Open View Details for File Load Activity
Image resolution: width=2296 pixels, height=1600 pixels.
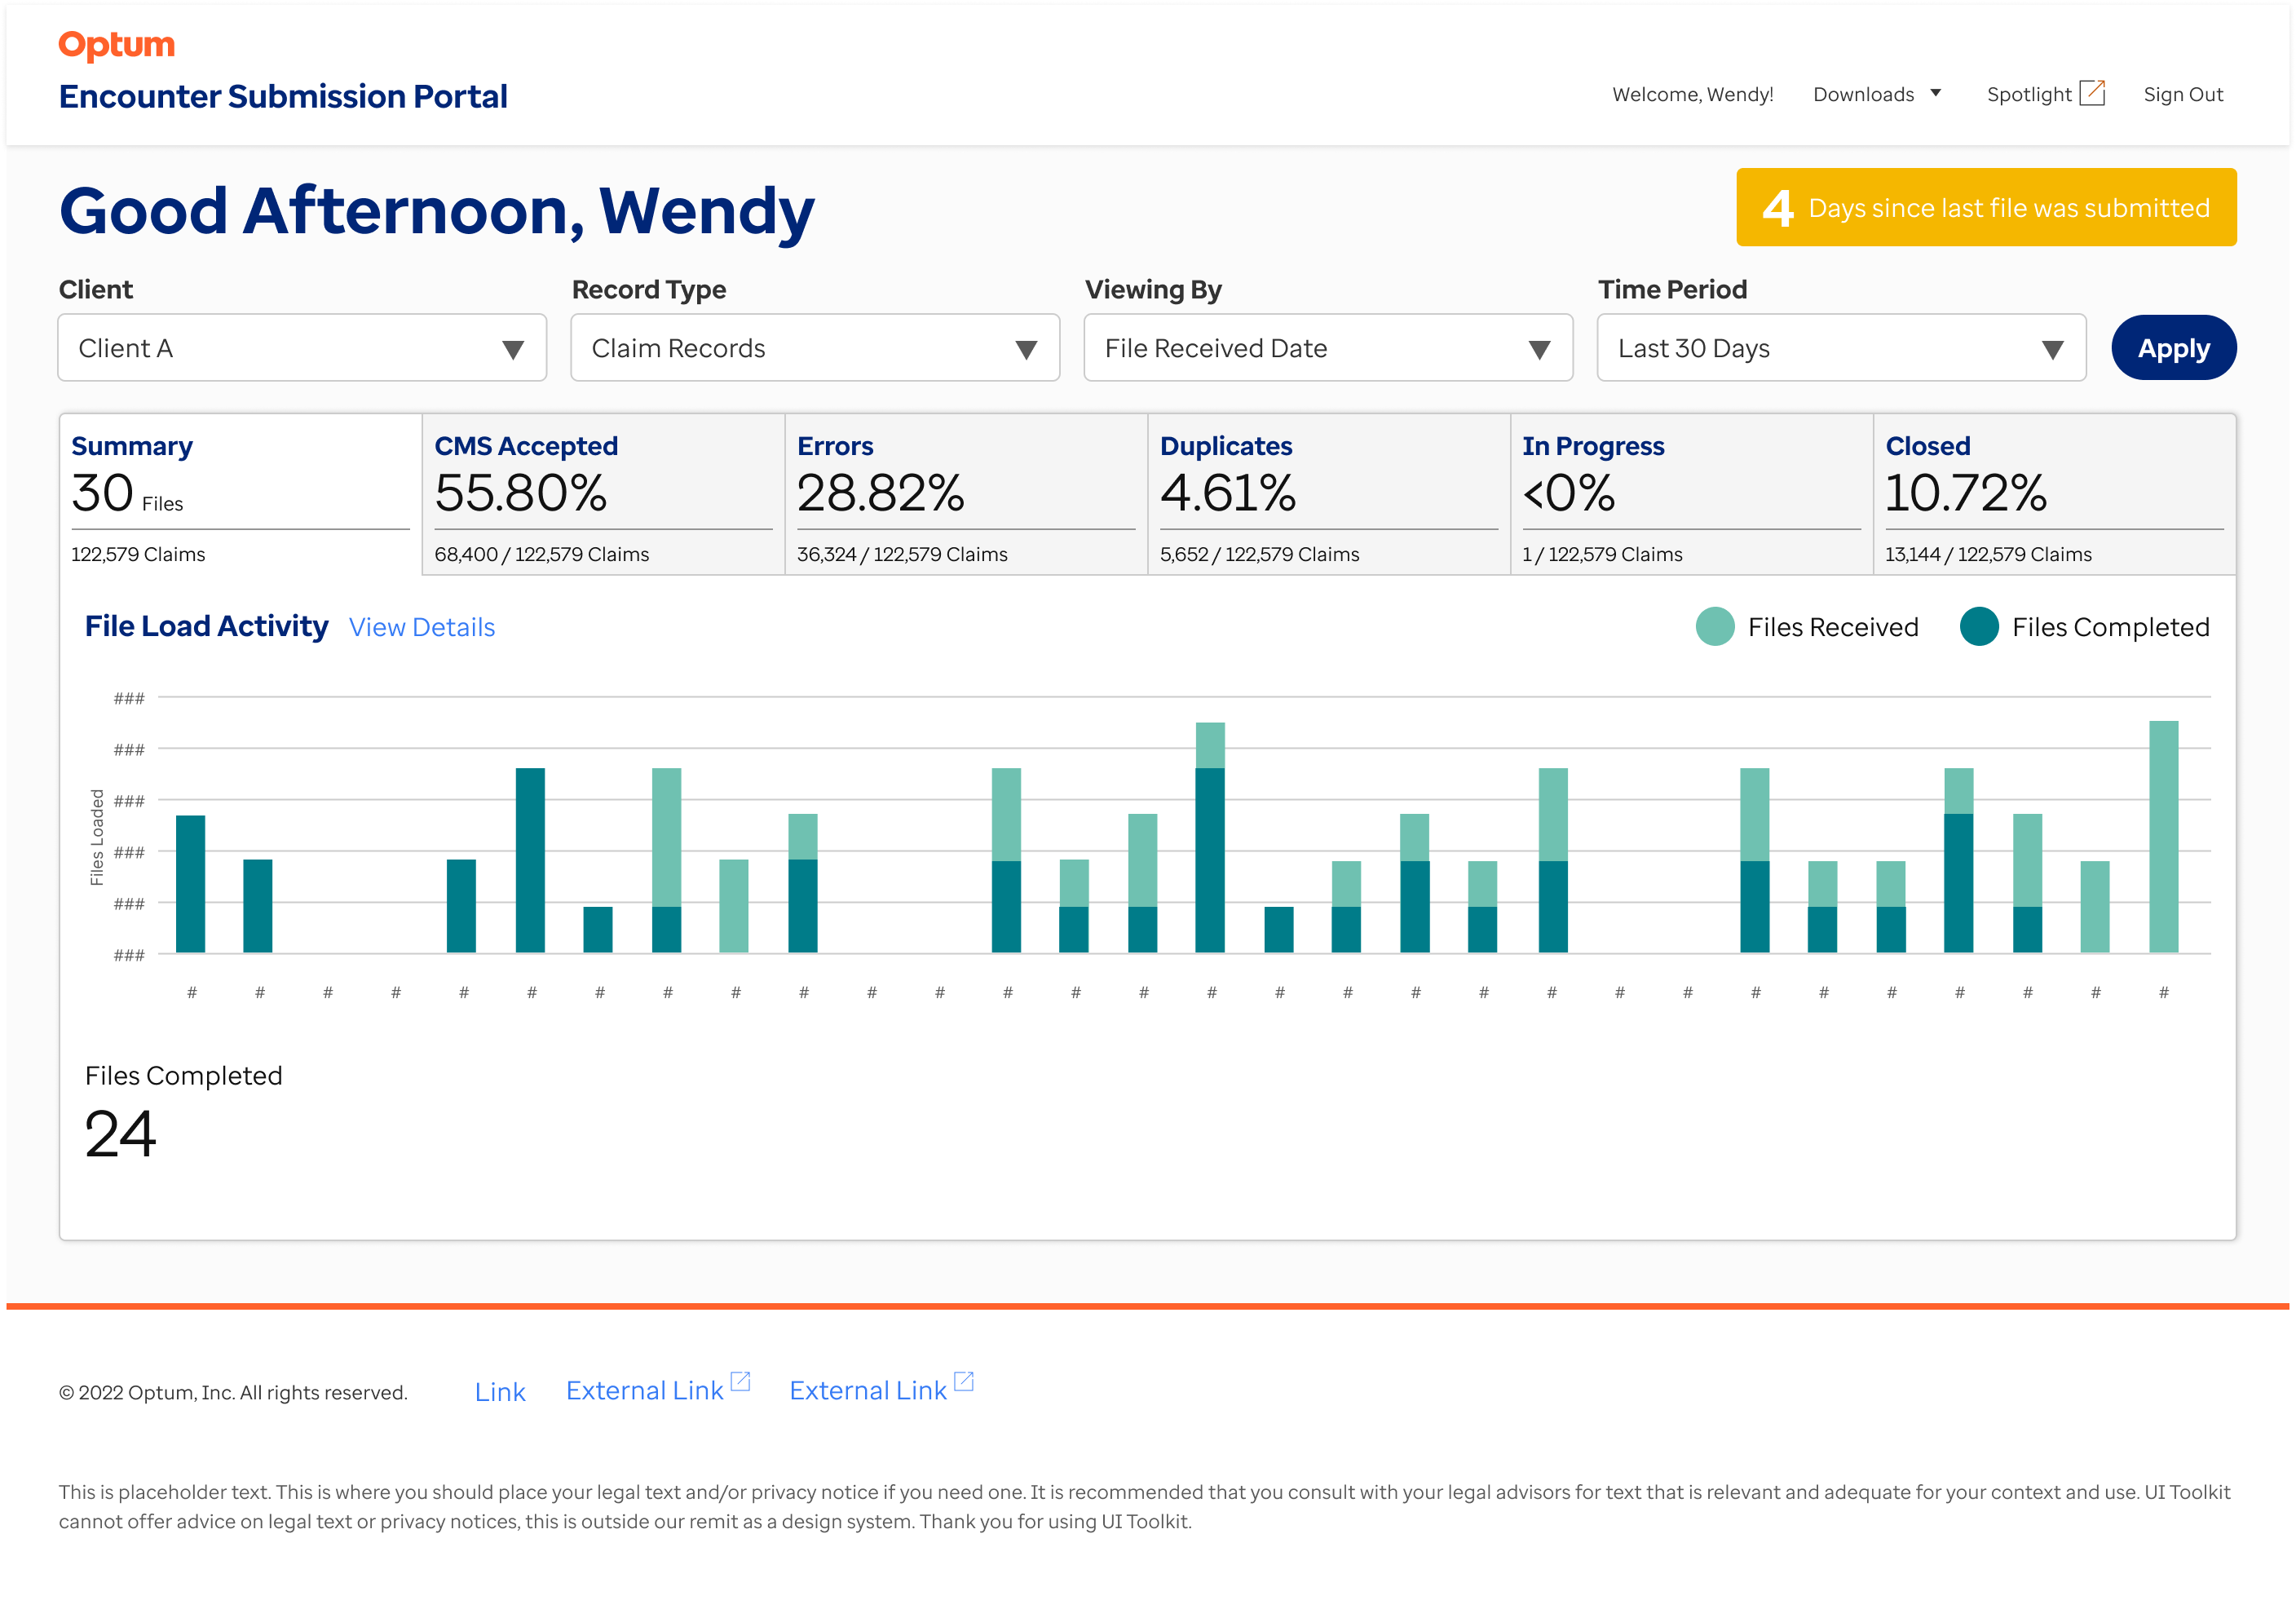click(x=421, y=627)
